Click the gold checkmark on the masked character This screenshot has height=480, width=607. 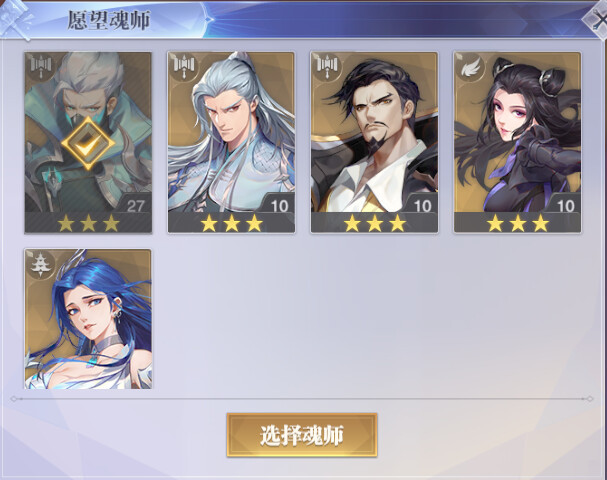(88, 143)
